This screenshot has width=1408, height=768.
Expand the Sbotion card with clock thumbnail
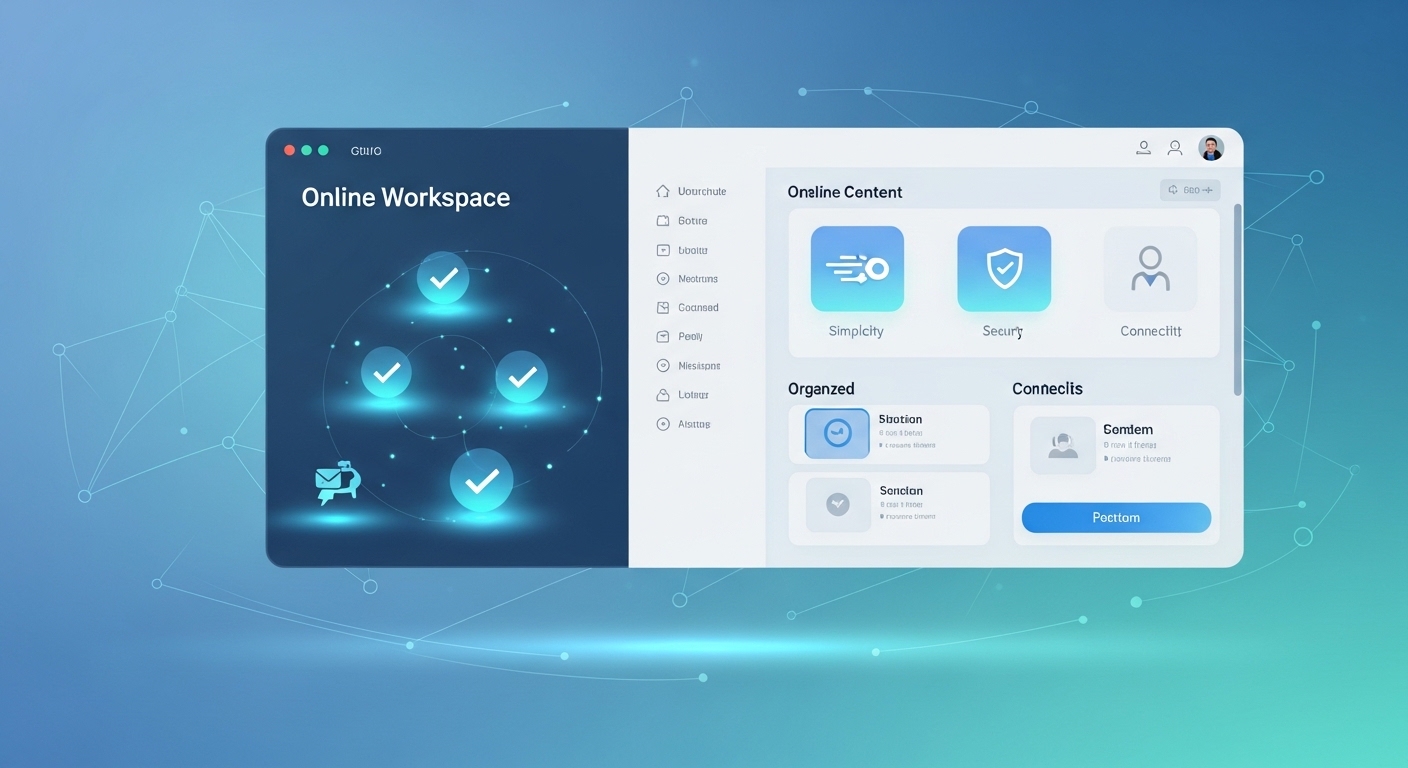point(889,434)
